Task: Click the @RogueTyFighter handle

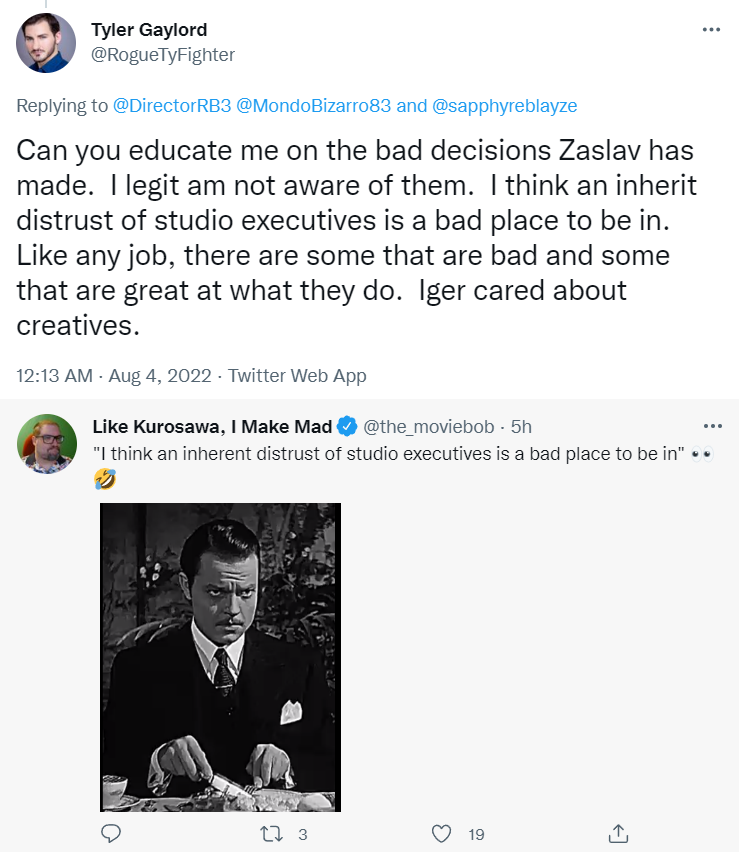Action: click(163, 55)
